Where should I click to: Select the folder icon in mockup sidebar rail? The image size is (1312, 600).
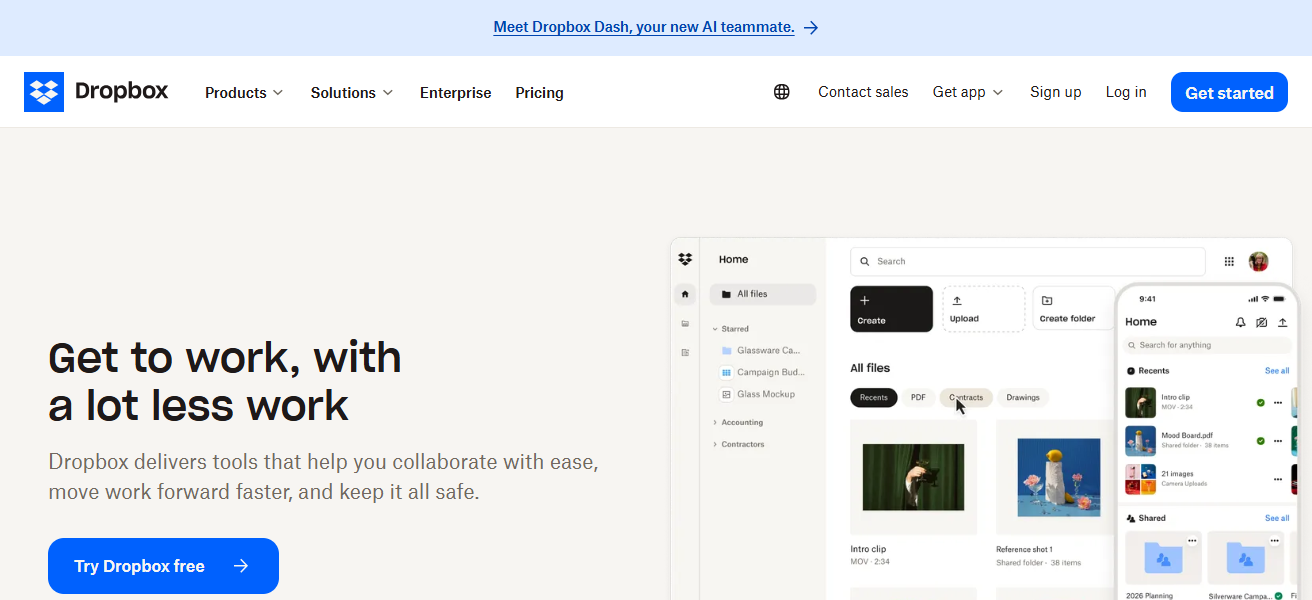pos(685,323)
